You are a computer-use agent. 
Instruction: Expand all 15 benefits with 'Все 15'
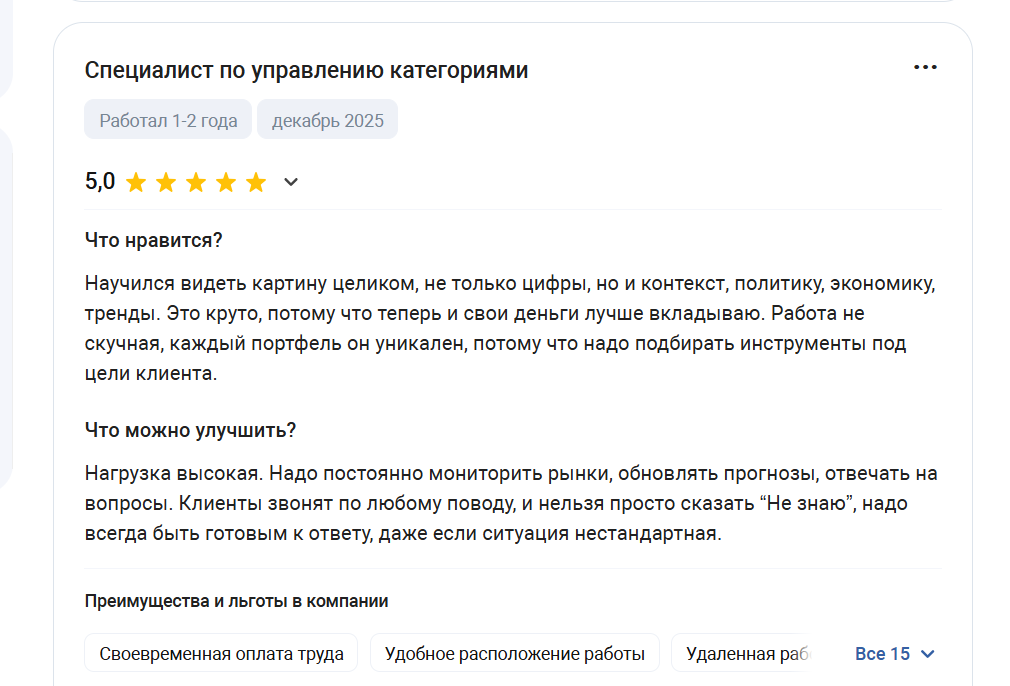pos(883,654)
